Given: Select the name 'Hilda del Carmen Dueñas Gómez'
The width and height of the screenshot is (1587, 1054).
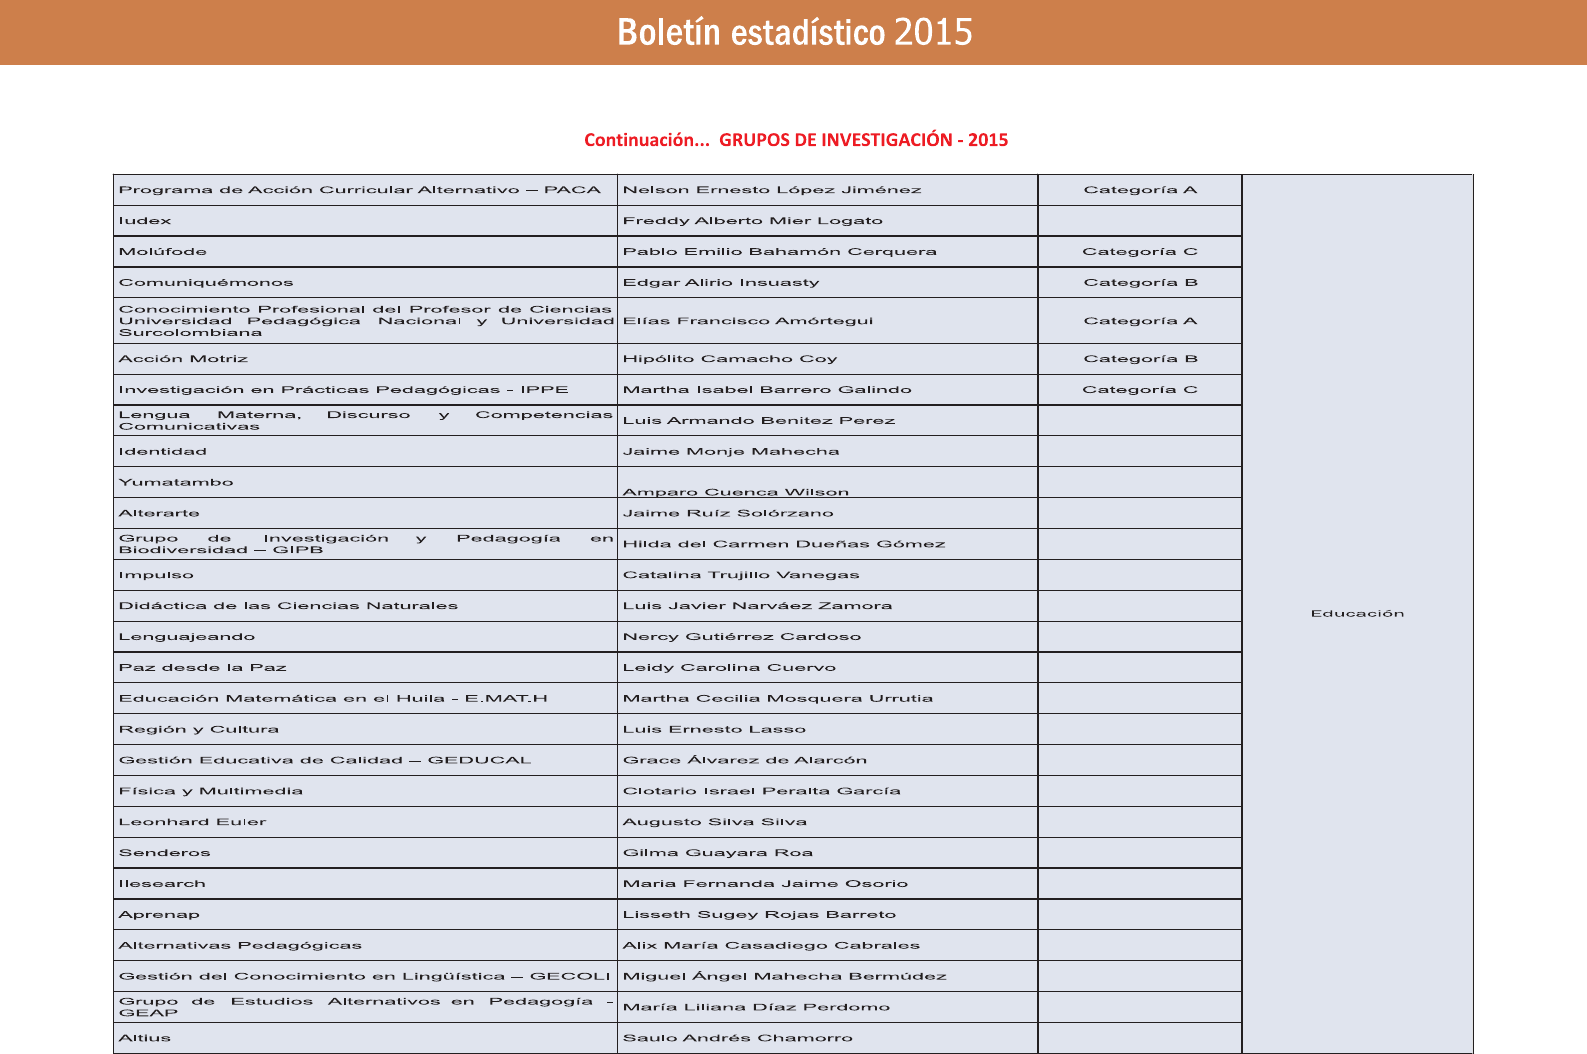Looking at the screenshot, I should [x=784, y=544].
